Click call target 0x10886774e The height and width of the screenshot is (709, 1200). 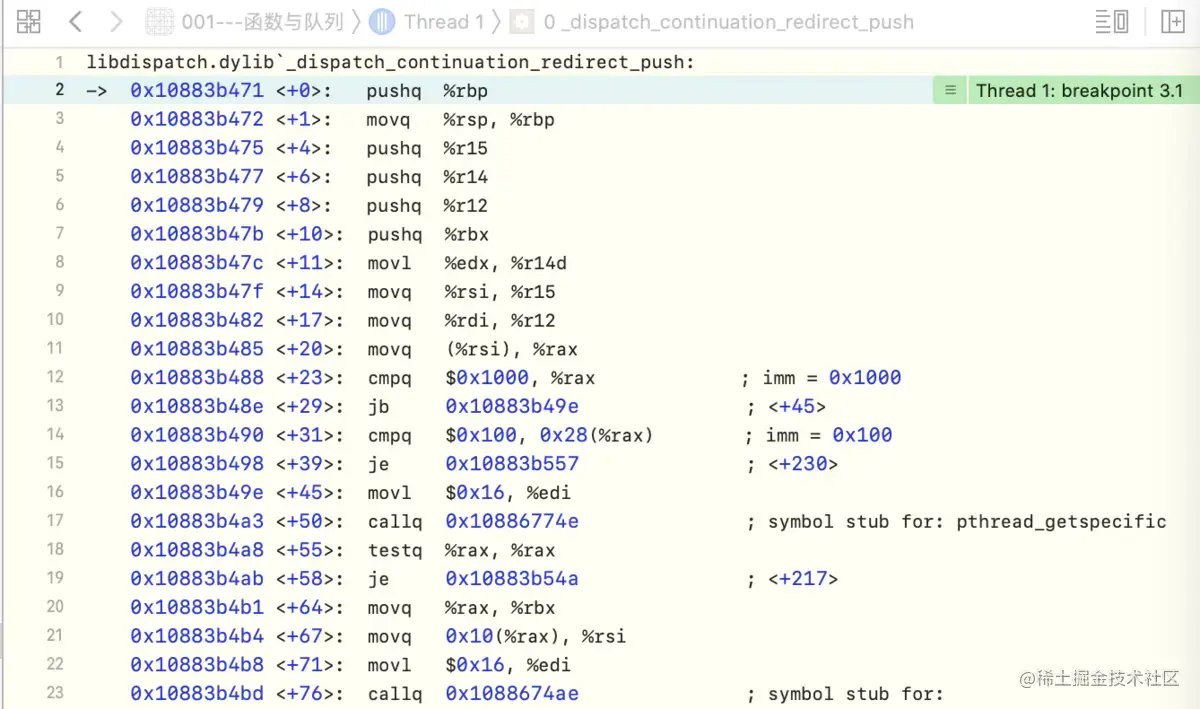(x=512, y=521)
